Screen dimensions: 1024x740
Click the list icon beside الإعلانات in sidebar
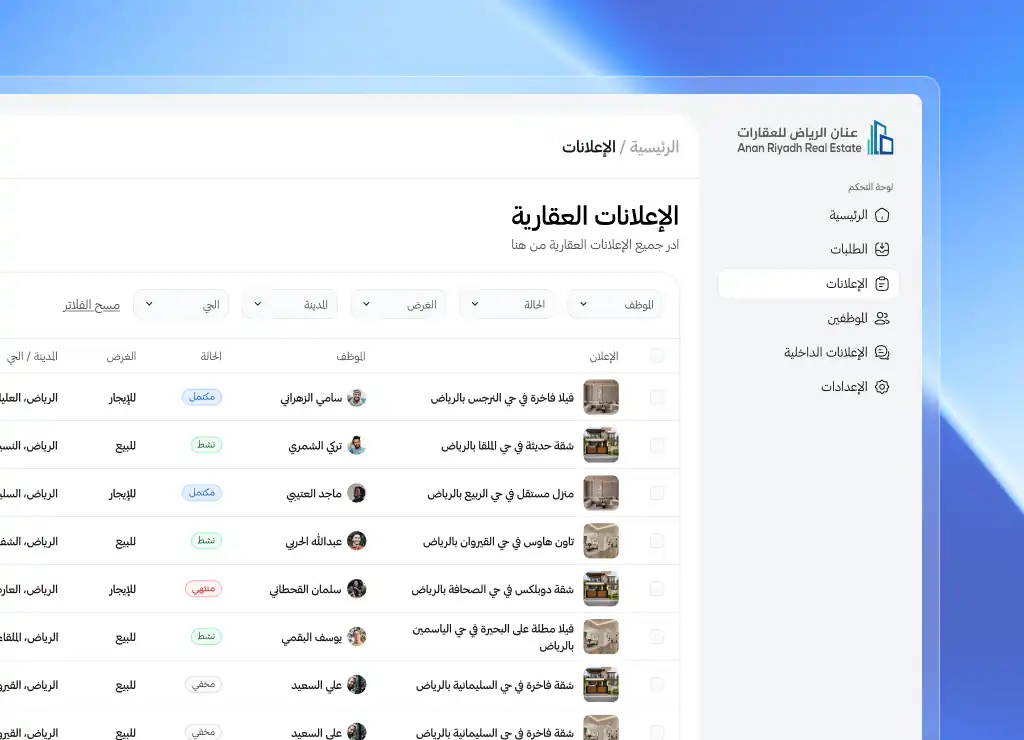[x=882, y=283]
